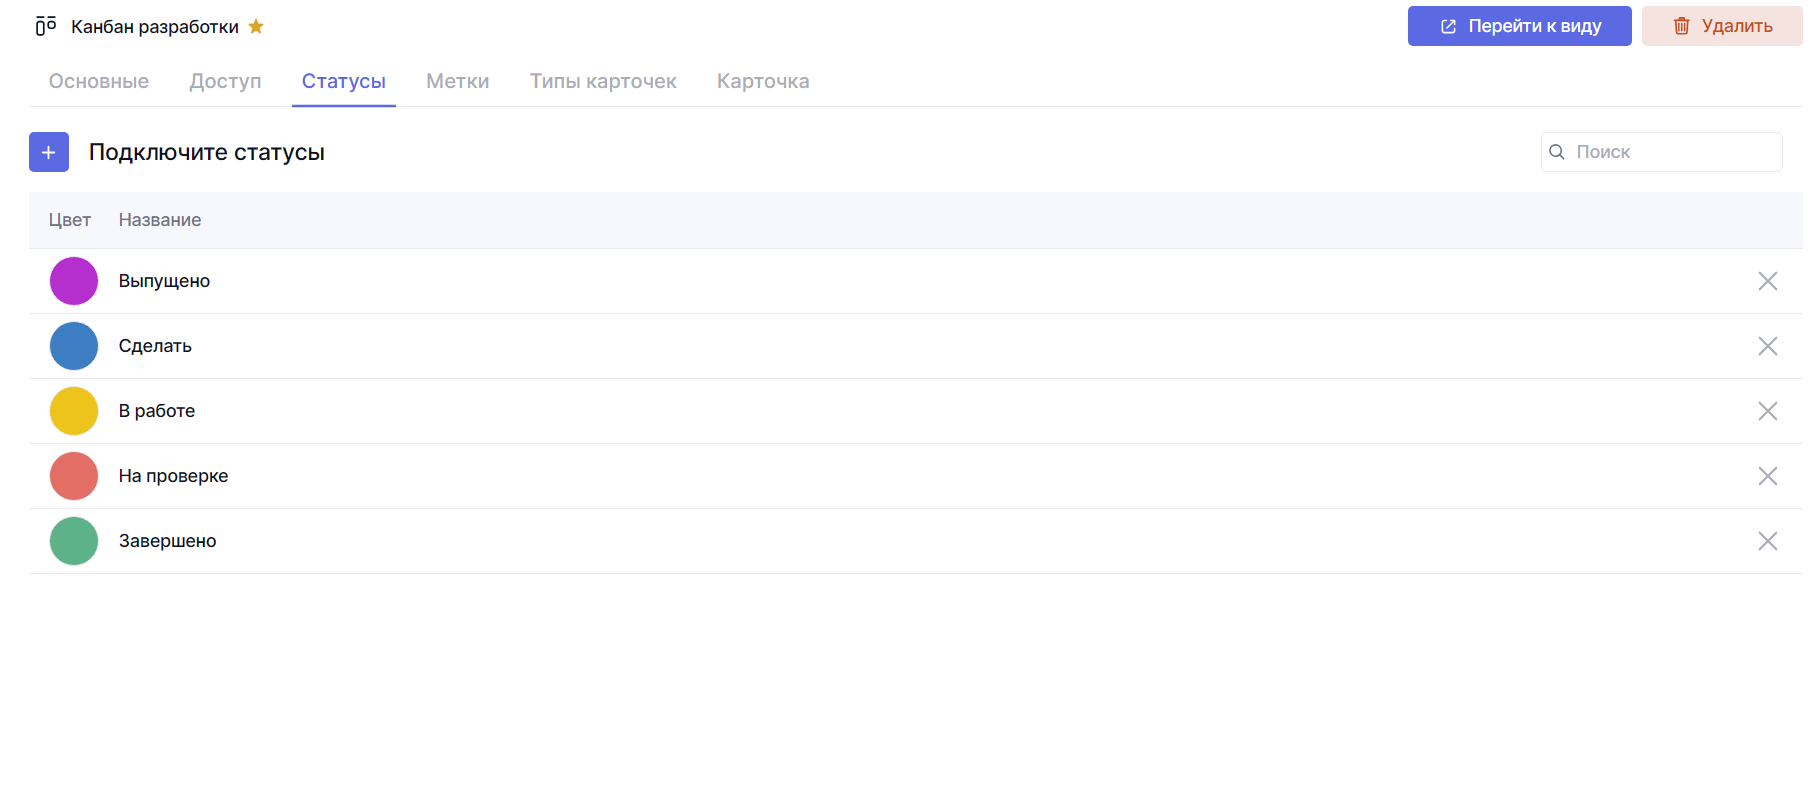Image resolution: width=1819 pixels, height=811 pixels.
Task: Remove the Выпущено status with its X
Action: 1768,281
